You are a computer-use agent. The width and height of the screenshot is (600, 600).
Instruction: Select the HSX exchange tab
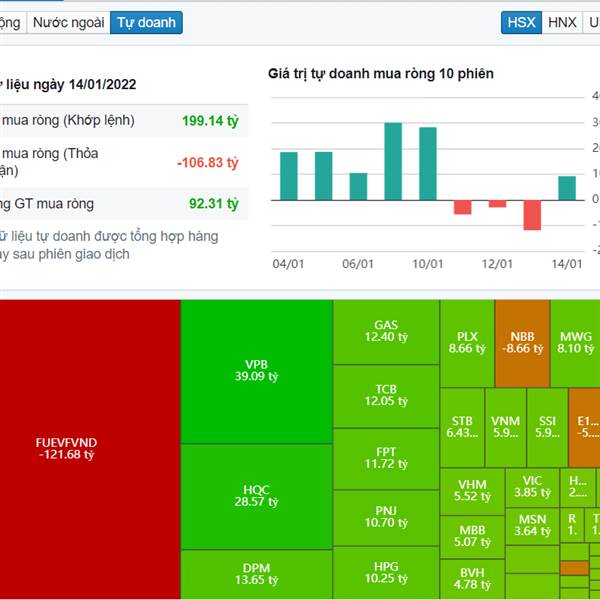521,23
